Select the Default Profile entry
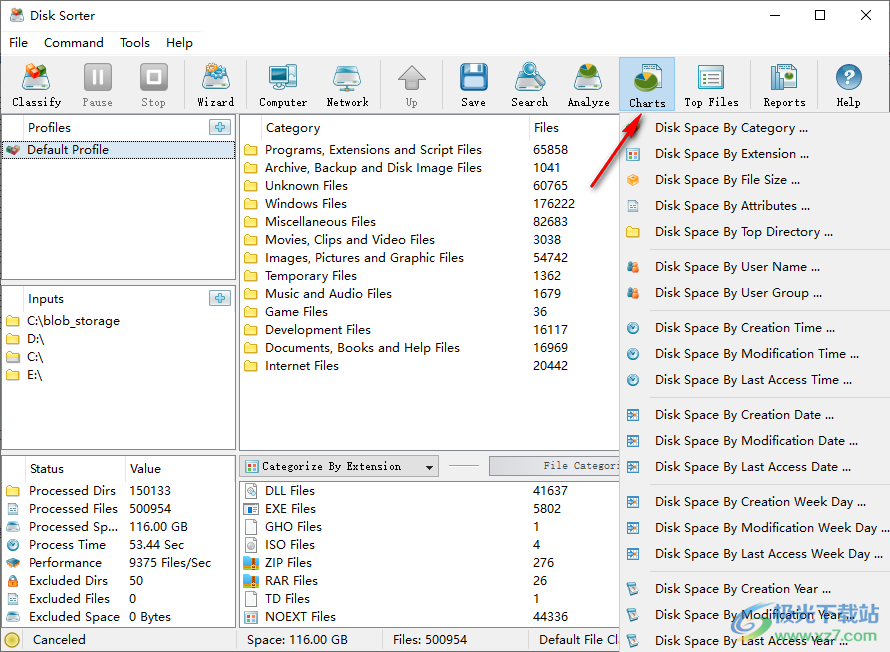The width and height of the screenshot is (890, 652). (x=119, y=150)
